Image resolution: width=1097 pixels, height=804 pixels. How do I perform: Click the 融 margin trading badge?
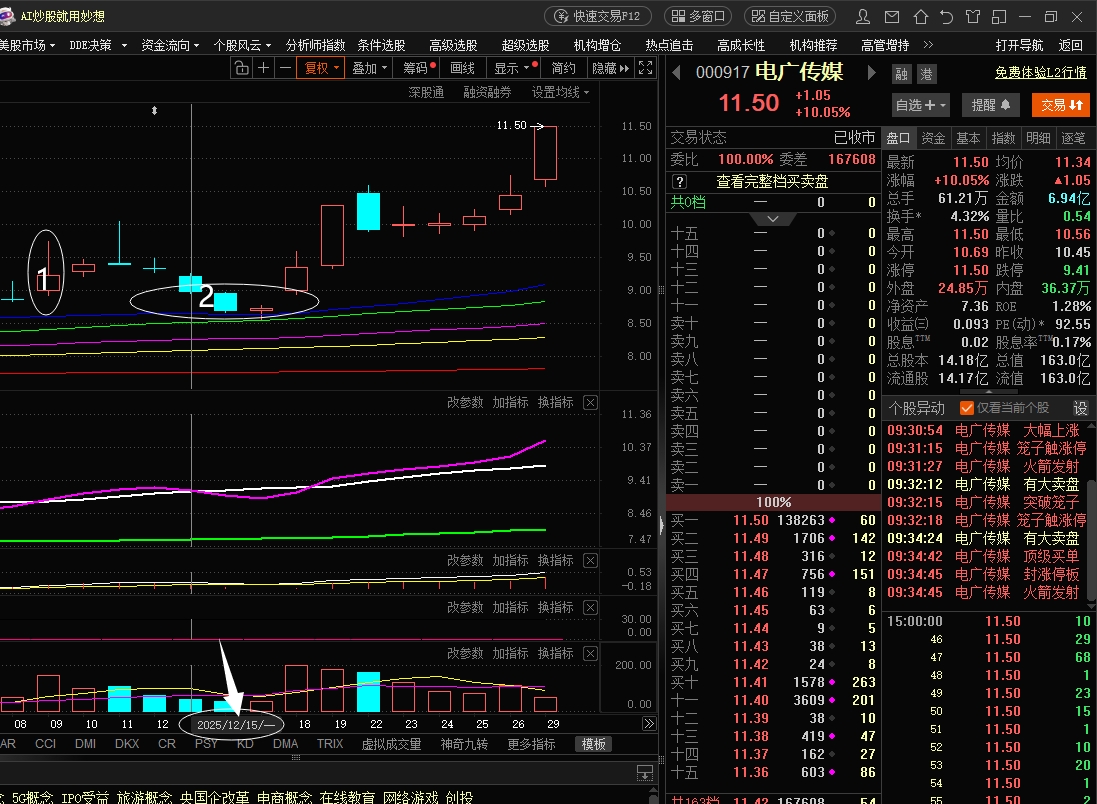(x=902, y=73)
